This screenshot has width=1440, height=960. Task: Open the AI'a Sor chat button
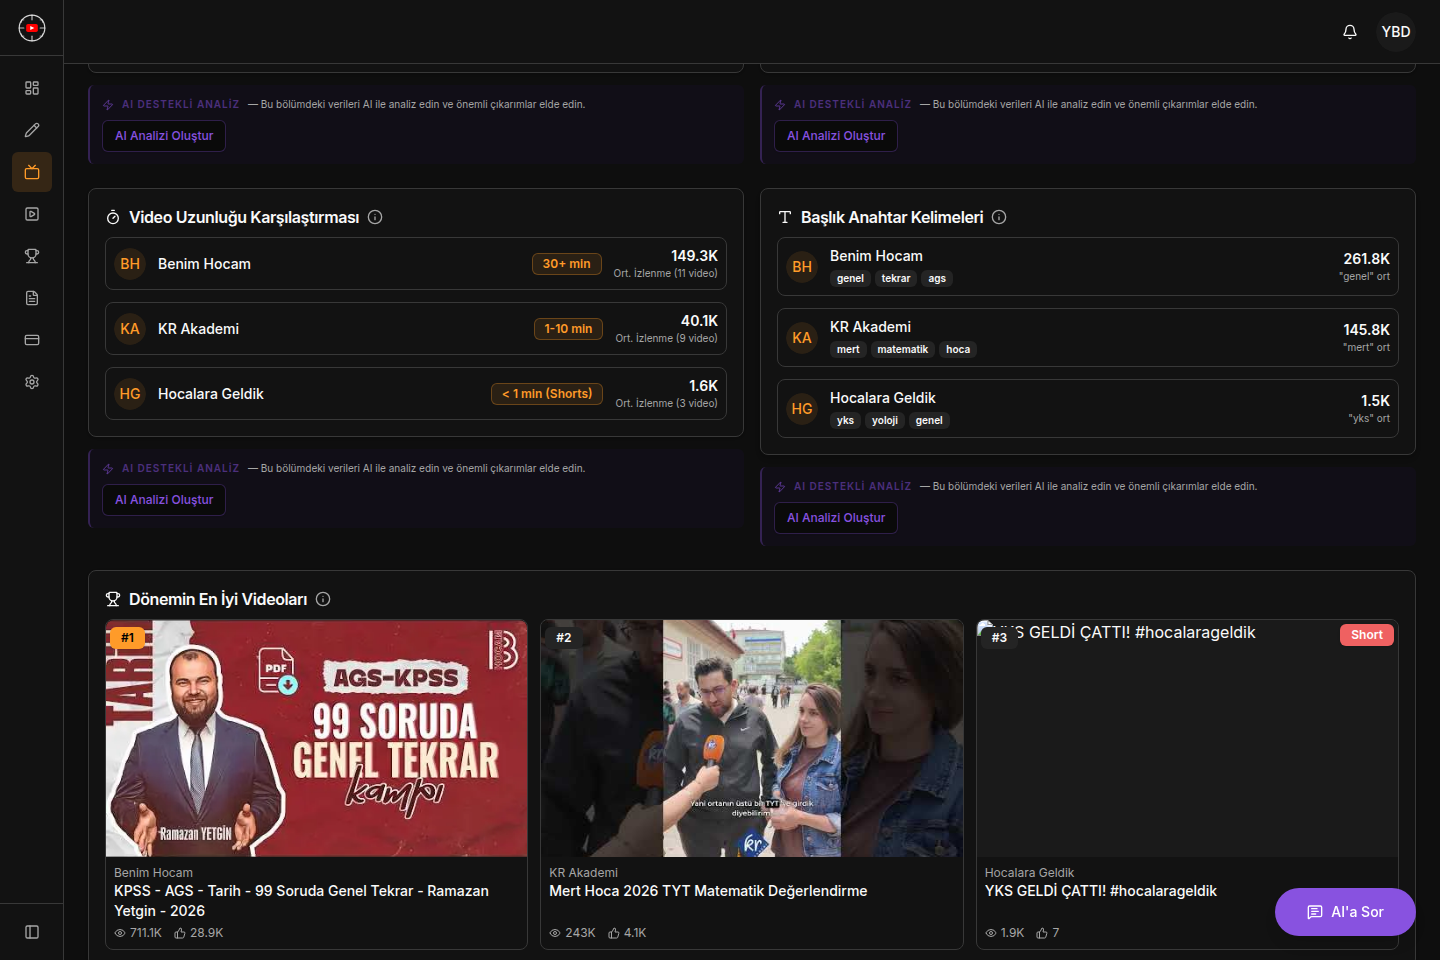(x=1345, y=912)
